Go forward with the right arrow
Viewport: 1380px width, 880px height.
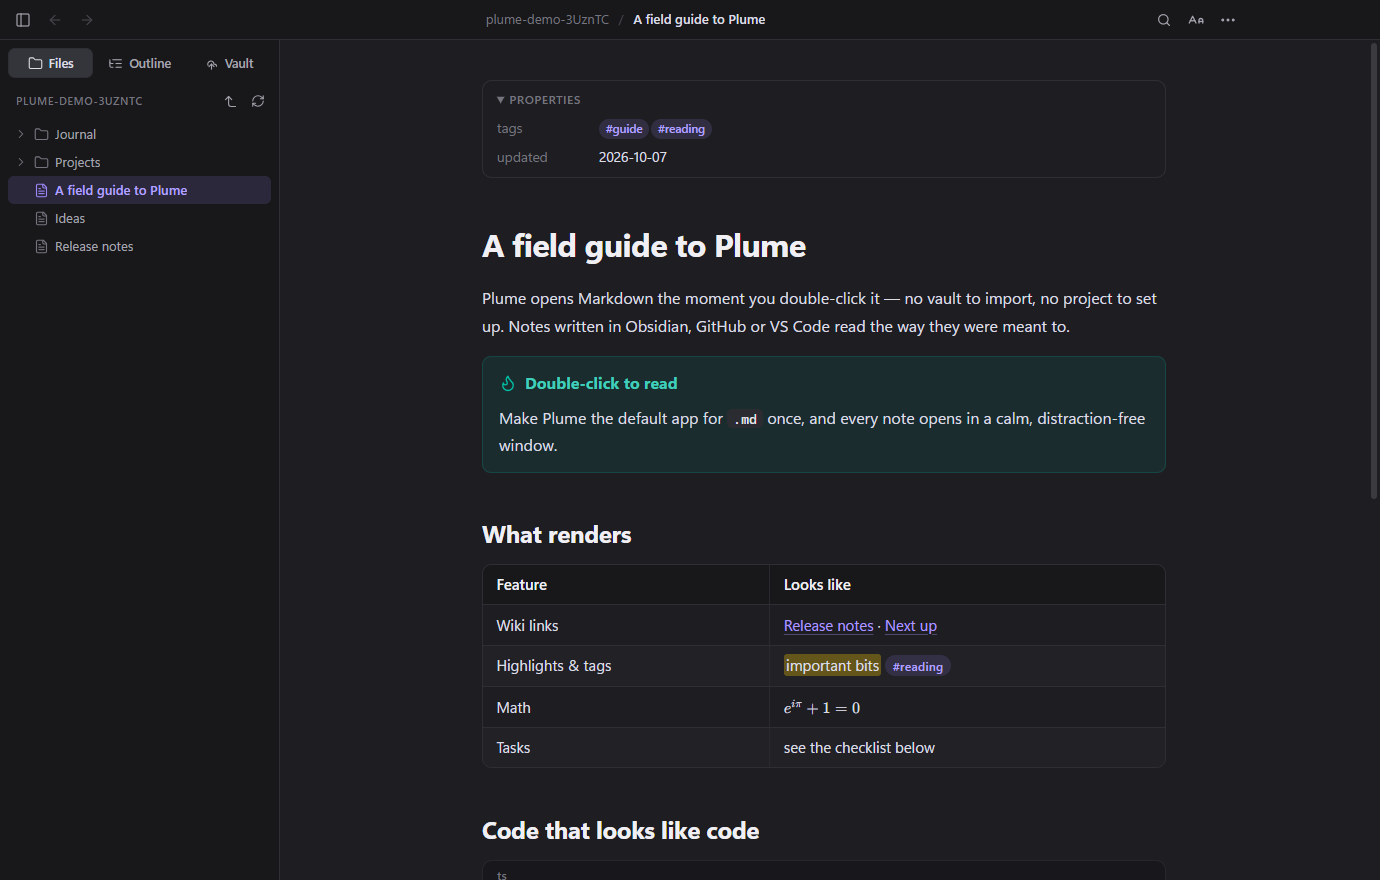pos(87,20)
